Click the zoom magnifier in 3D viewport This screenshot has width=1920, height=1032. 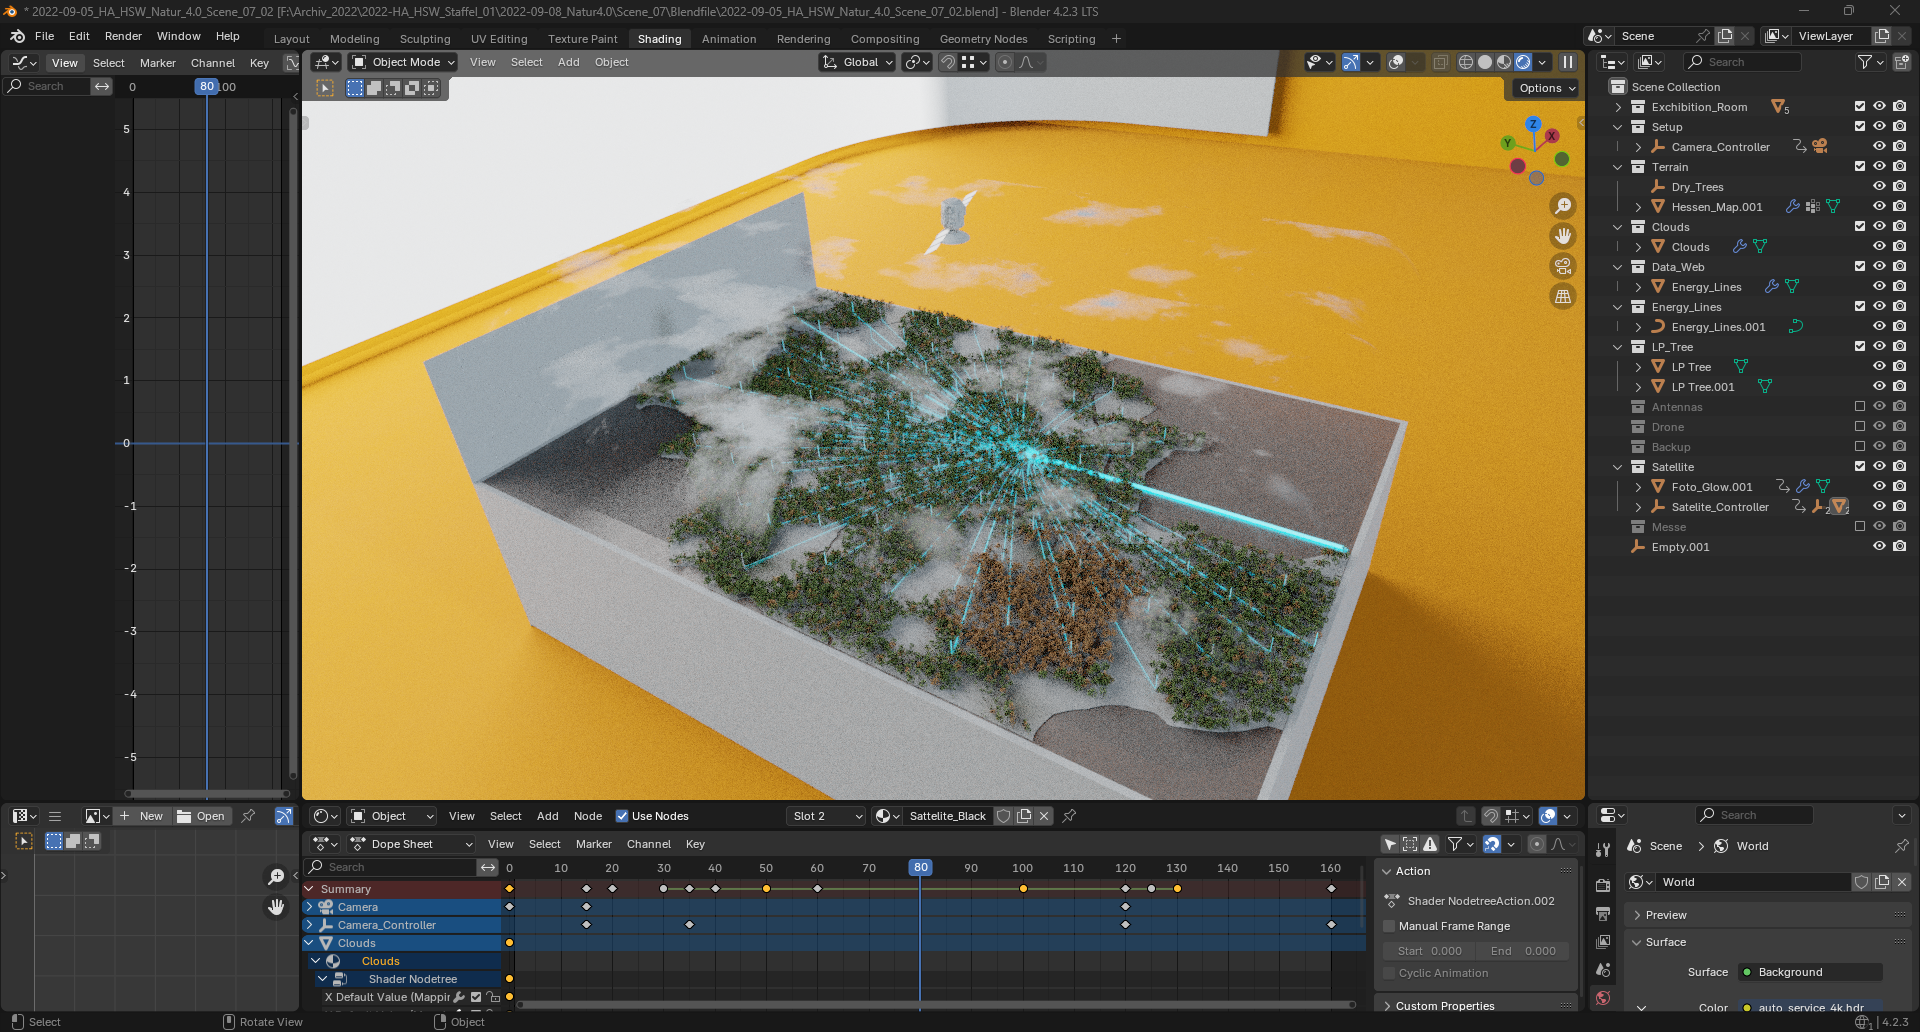coord(1563,206)
